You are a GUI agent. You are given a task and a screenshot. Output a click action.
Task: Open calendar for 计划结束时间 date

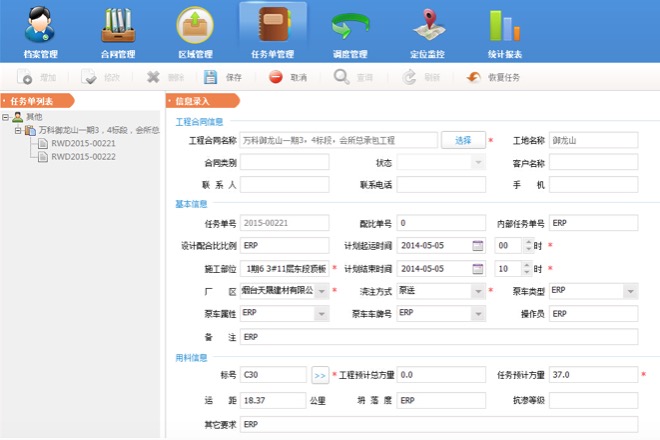click(478, 269)
